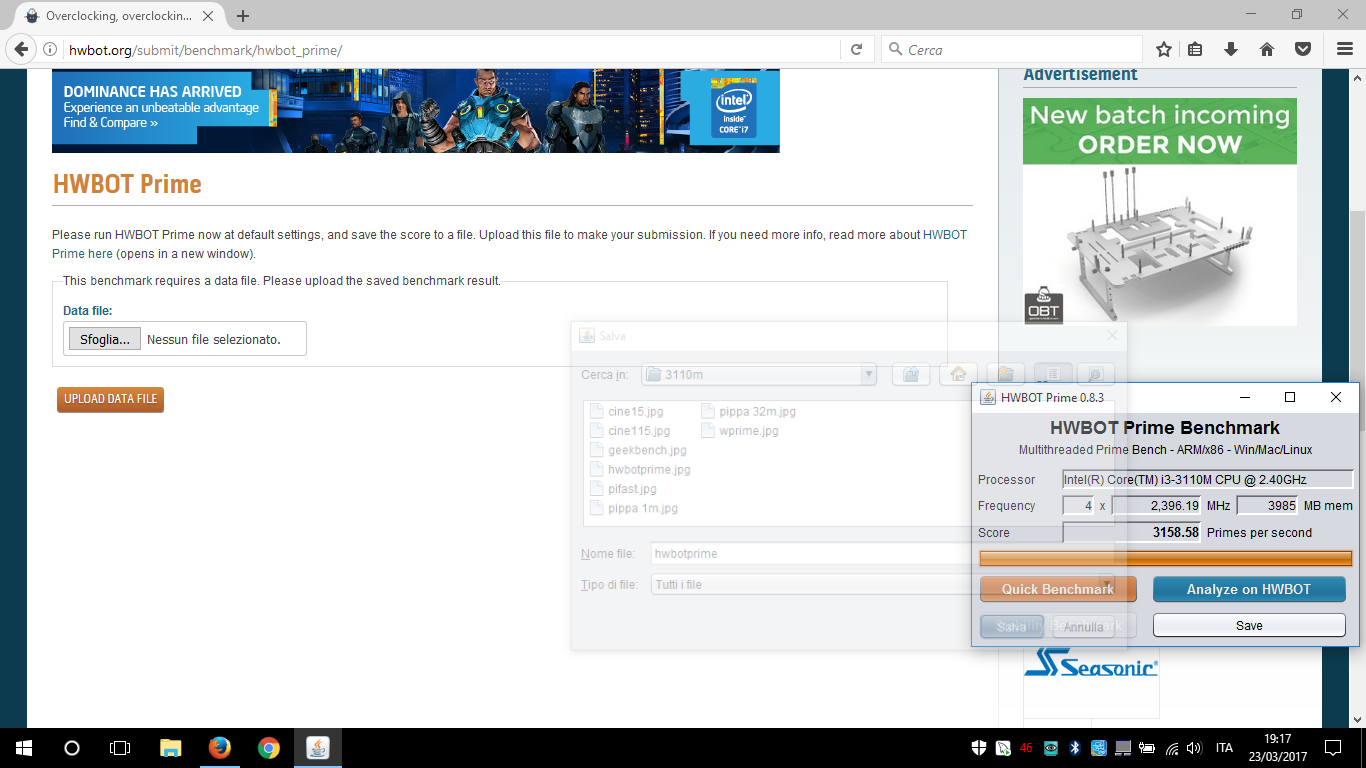The height and width of the screenshot is (768, 1366).
Task: Show bookmarks list icon in Firefox toolbar
Action: point(1195,49)
